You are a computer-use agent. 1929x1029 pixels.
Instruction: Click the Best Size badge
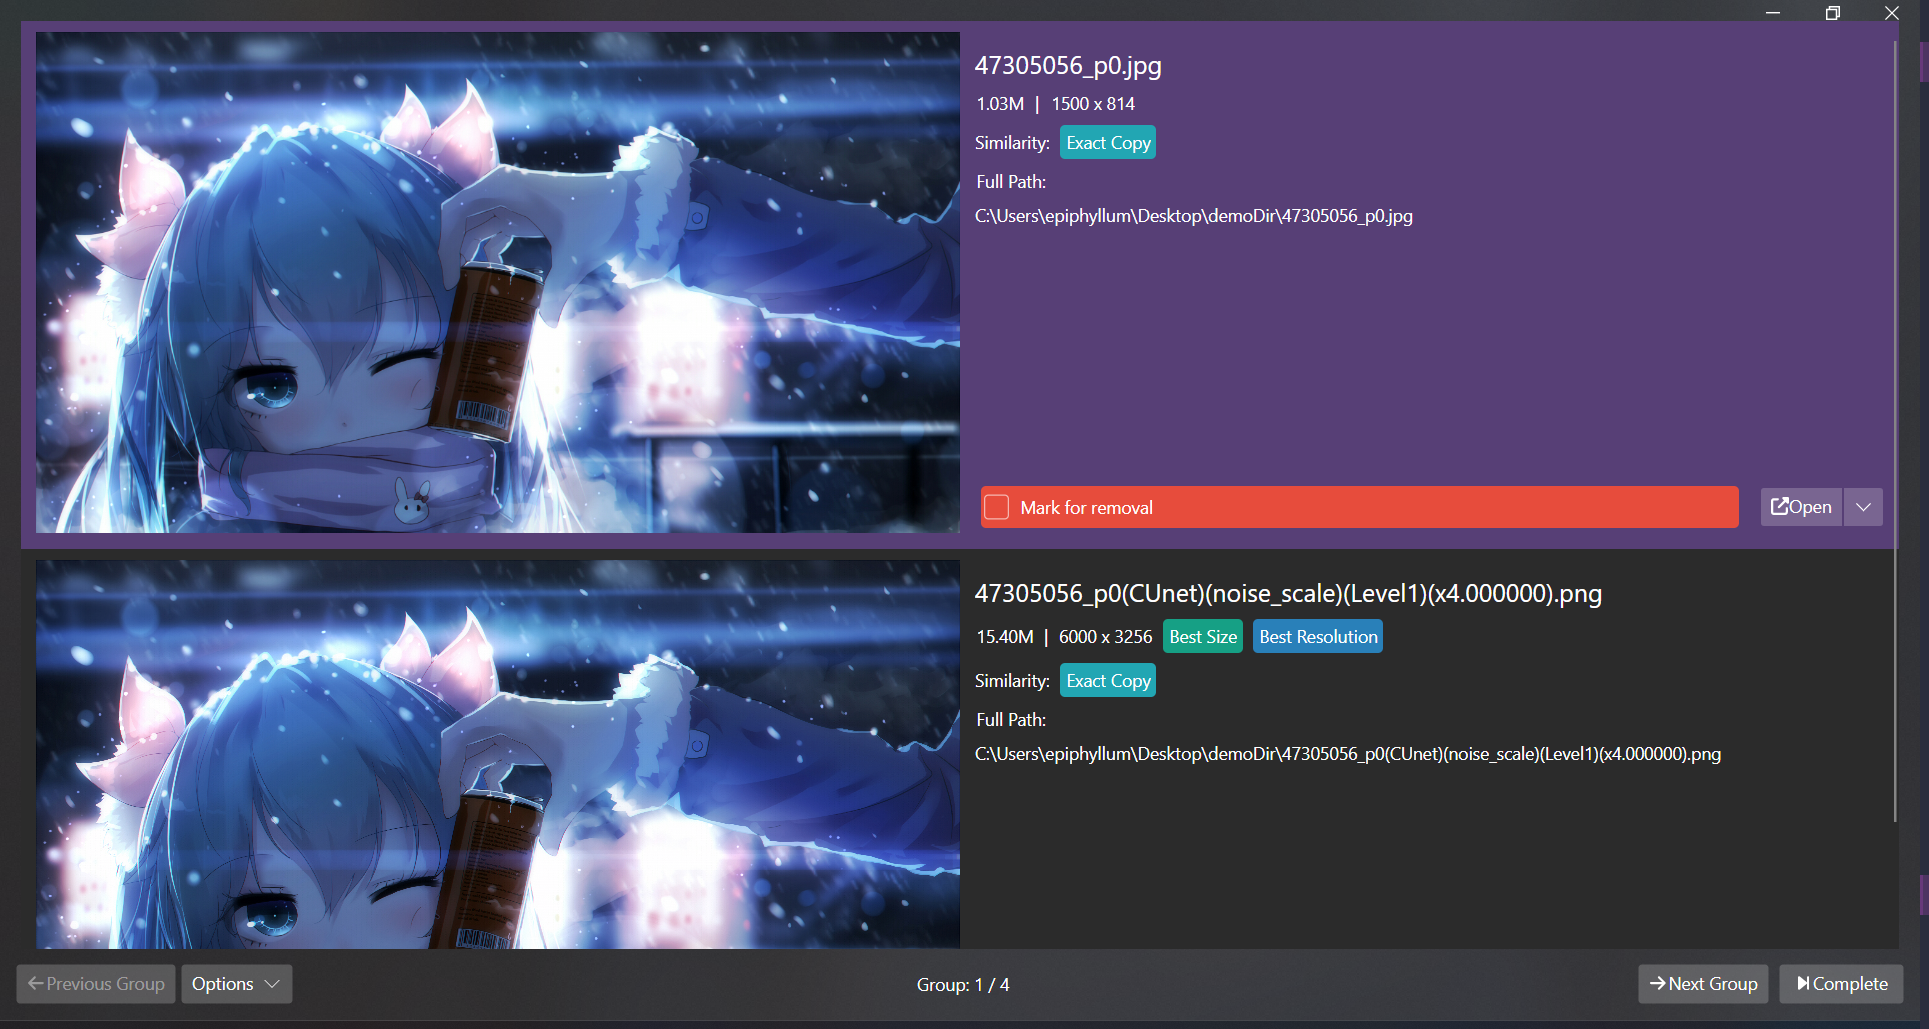1203,637
